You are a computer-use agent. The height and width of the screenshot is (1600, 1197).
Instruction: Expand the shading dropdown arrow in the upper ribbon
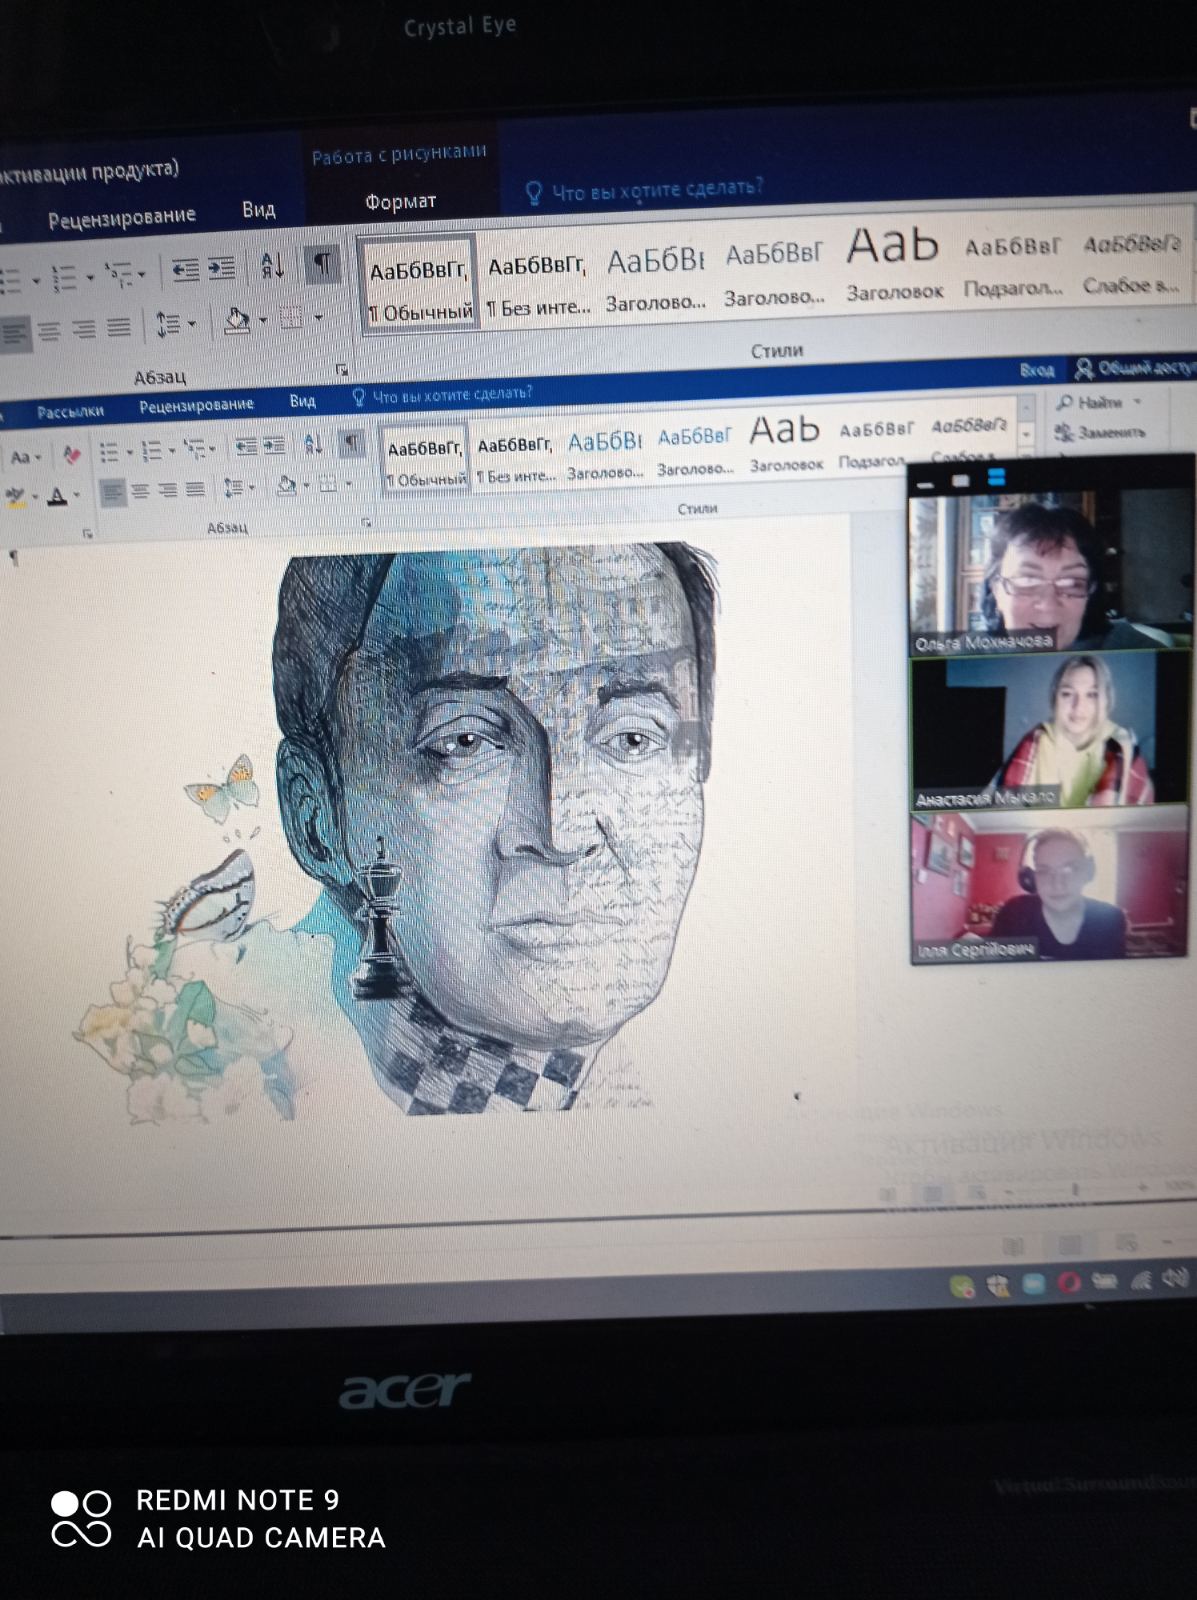(x=263, y=321)
